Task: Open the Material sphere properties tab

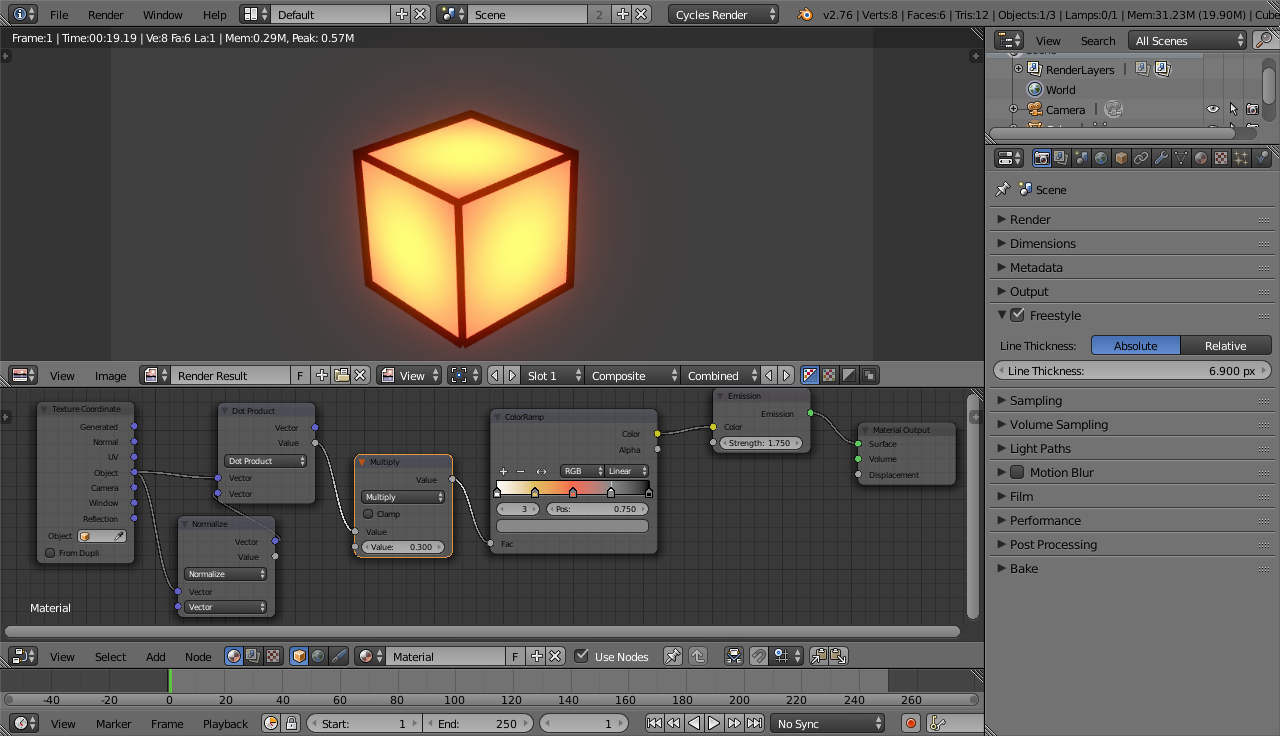Action: click(1201, 158)
